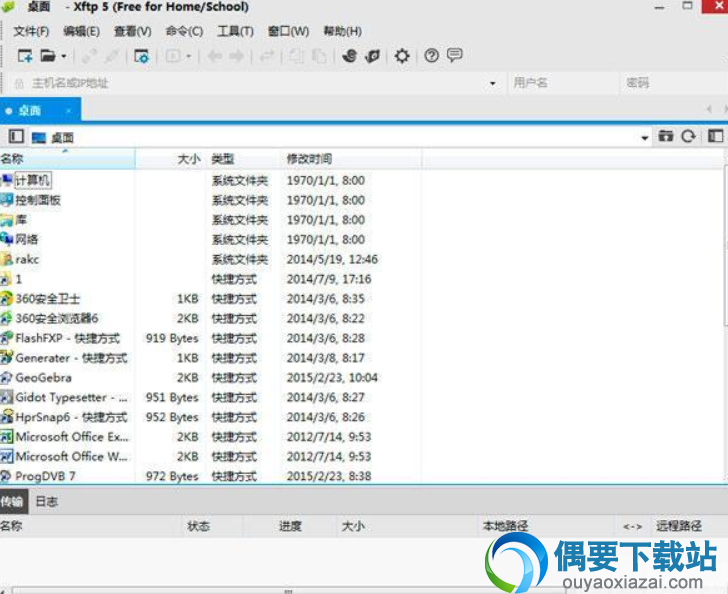Select the 网络 network item
Image resolution: width=728 pixels, height=594 pixels.
pos(26,239)
